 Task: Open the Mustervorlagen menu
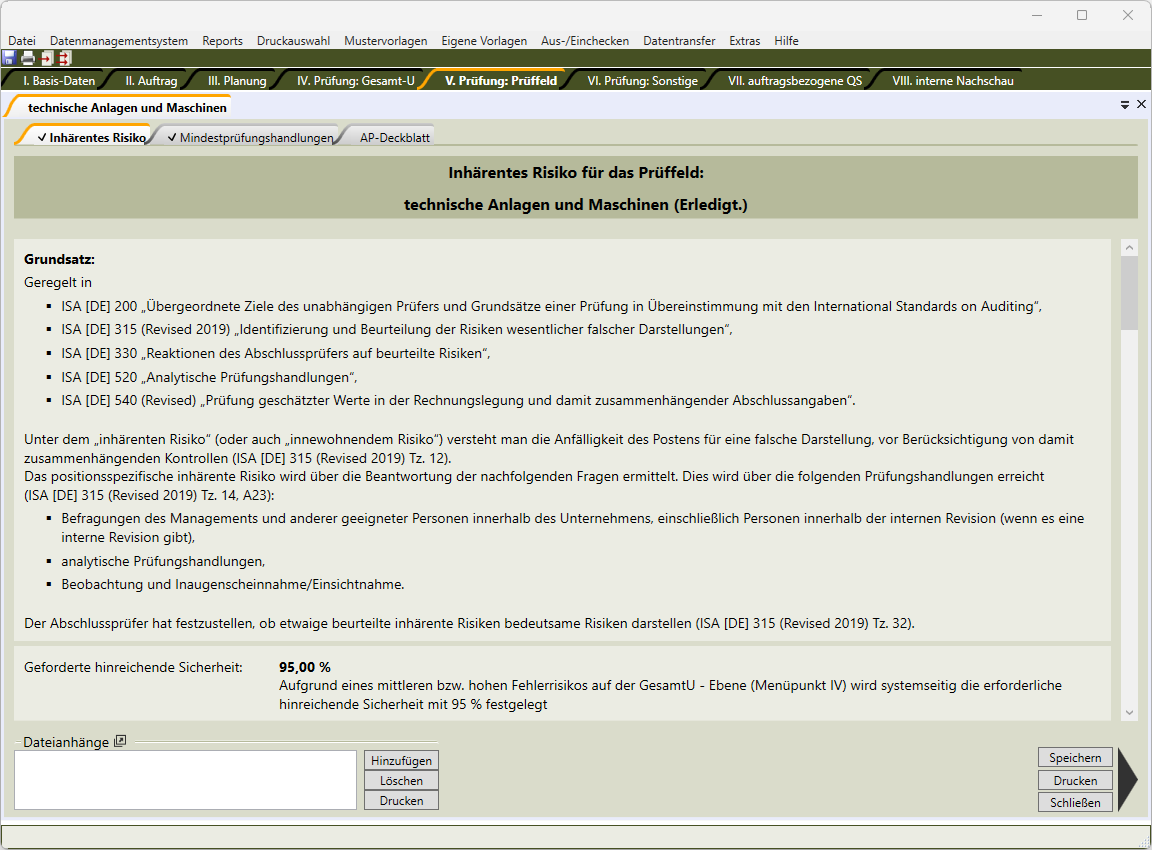tap(385, 41)
